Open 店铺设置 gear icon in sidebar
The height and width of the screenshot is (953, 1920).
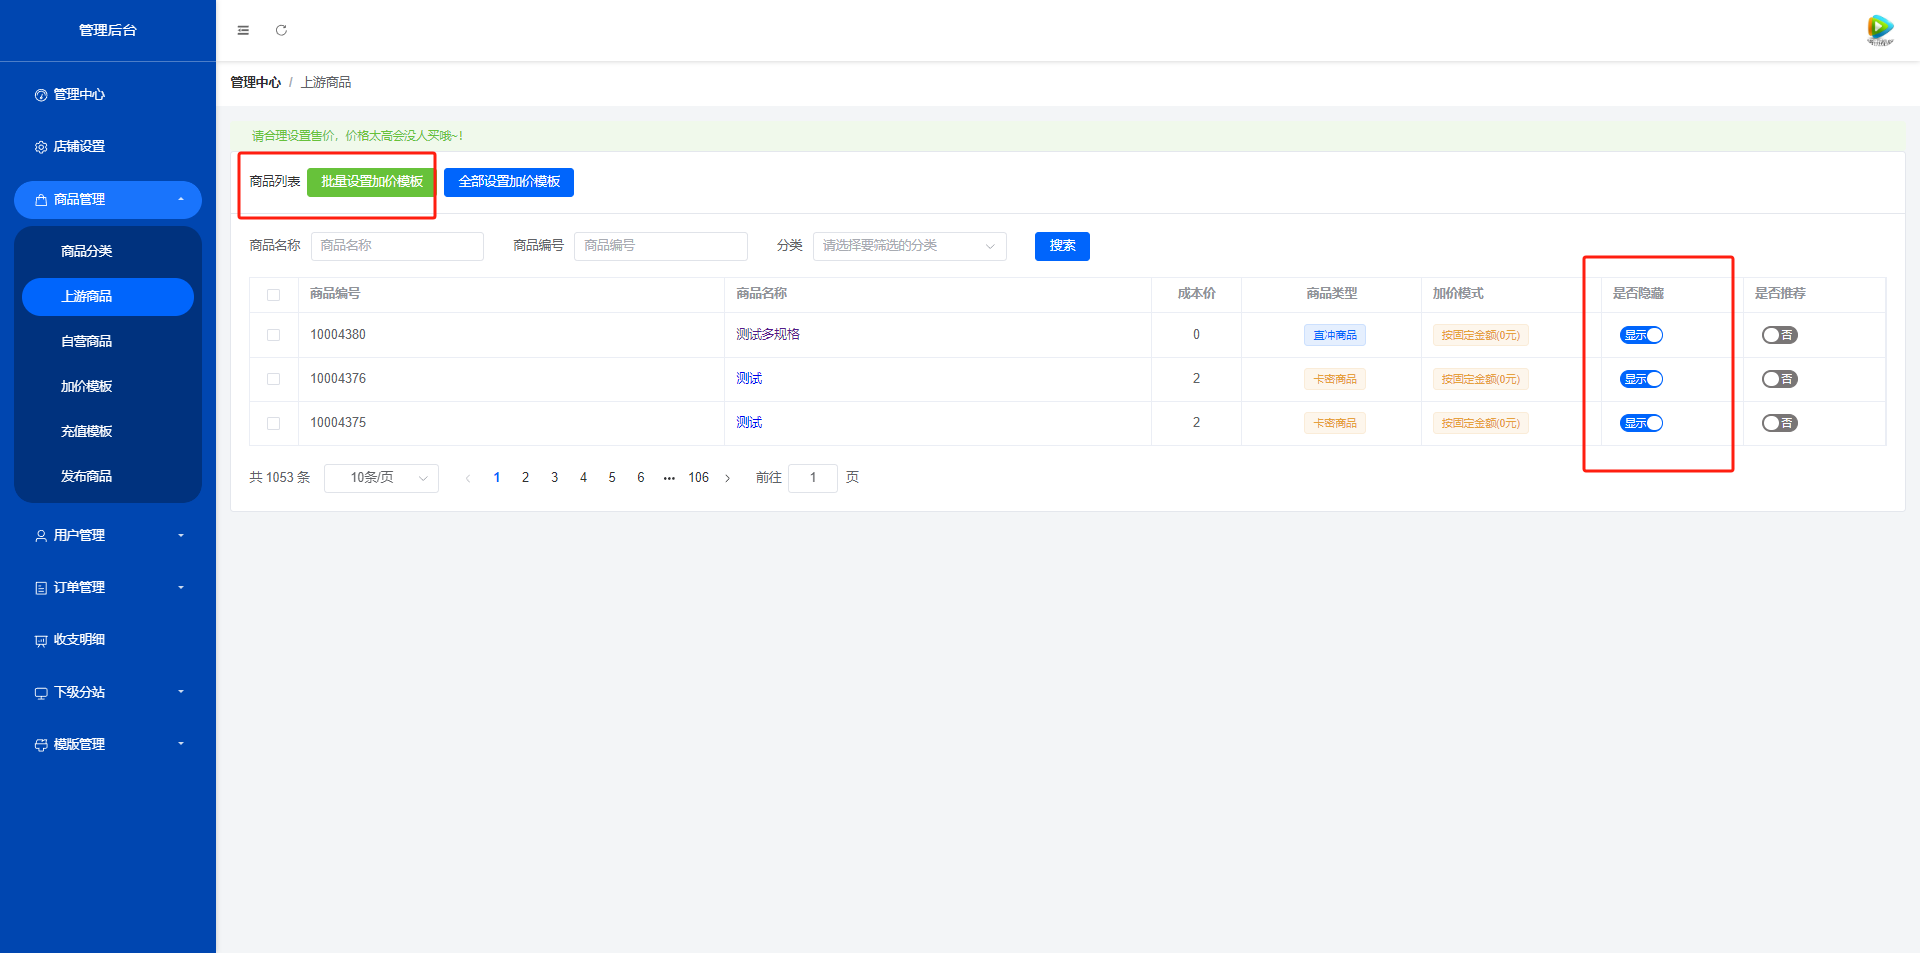click(41, 147)
